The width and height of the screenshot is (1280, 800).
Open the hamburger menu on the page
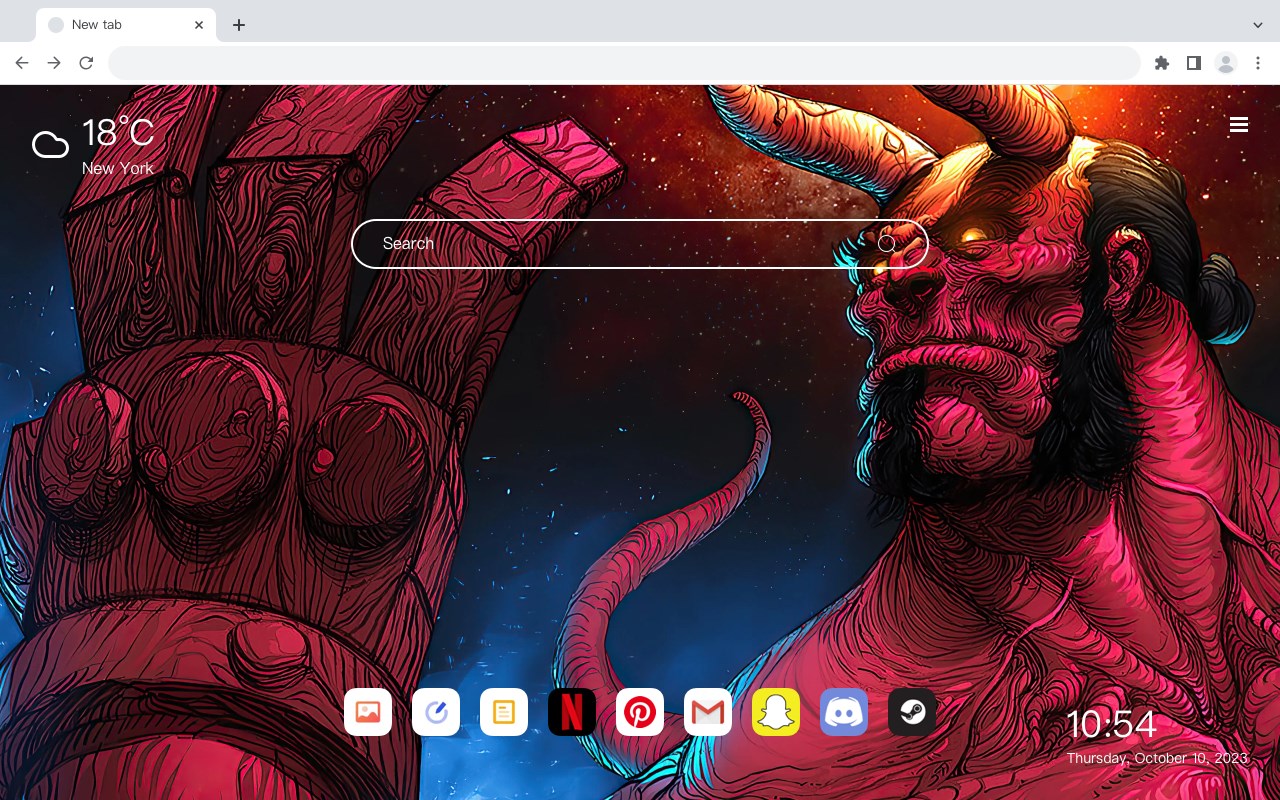(x=1239, y=125)
